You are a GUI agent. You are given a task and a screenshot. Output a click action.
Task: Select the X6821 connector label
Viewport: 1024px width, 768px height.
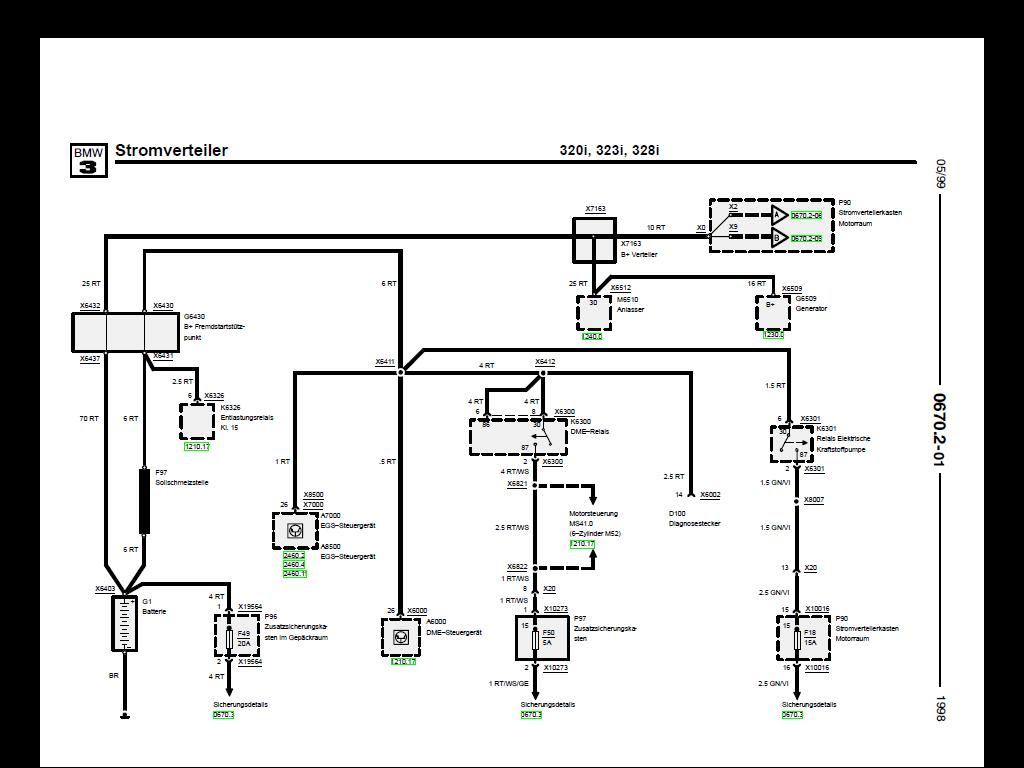(517, 484)
